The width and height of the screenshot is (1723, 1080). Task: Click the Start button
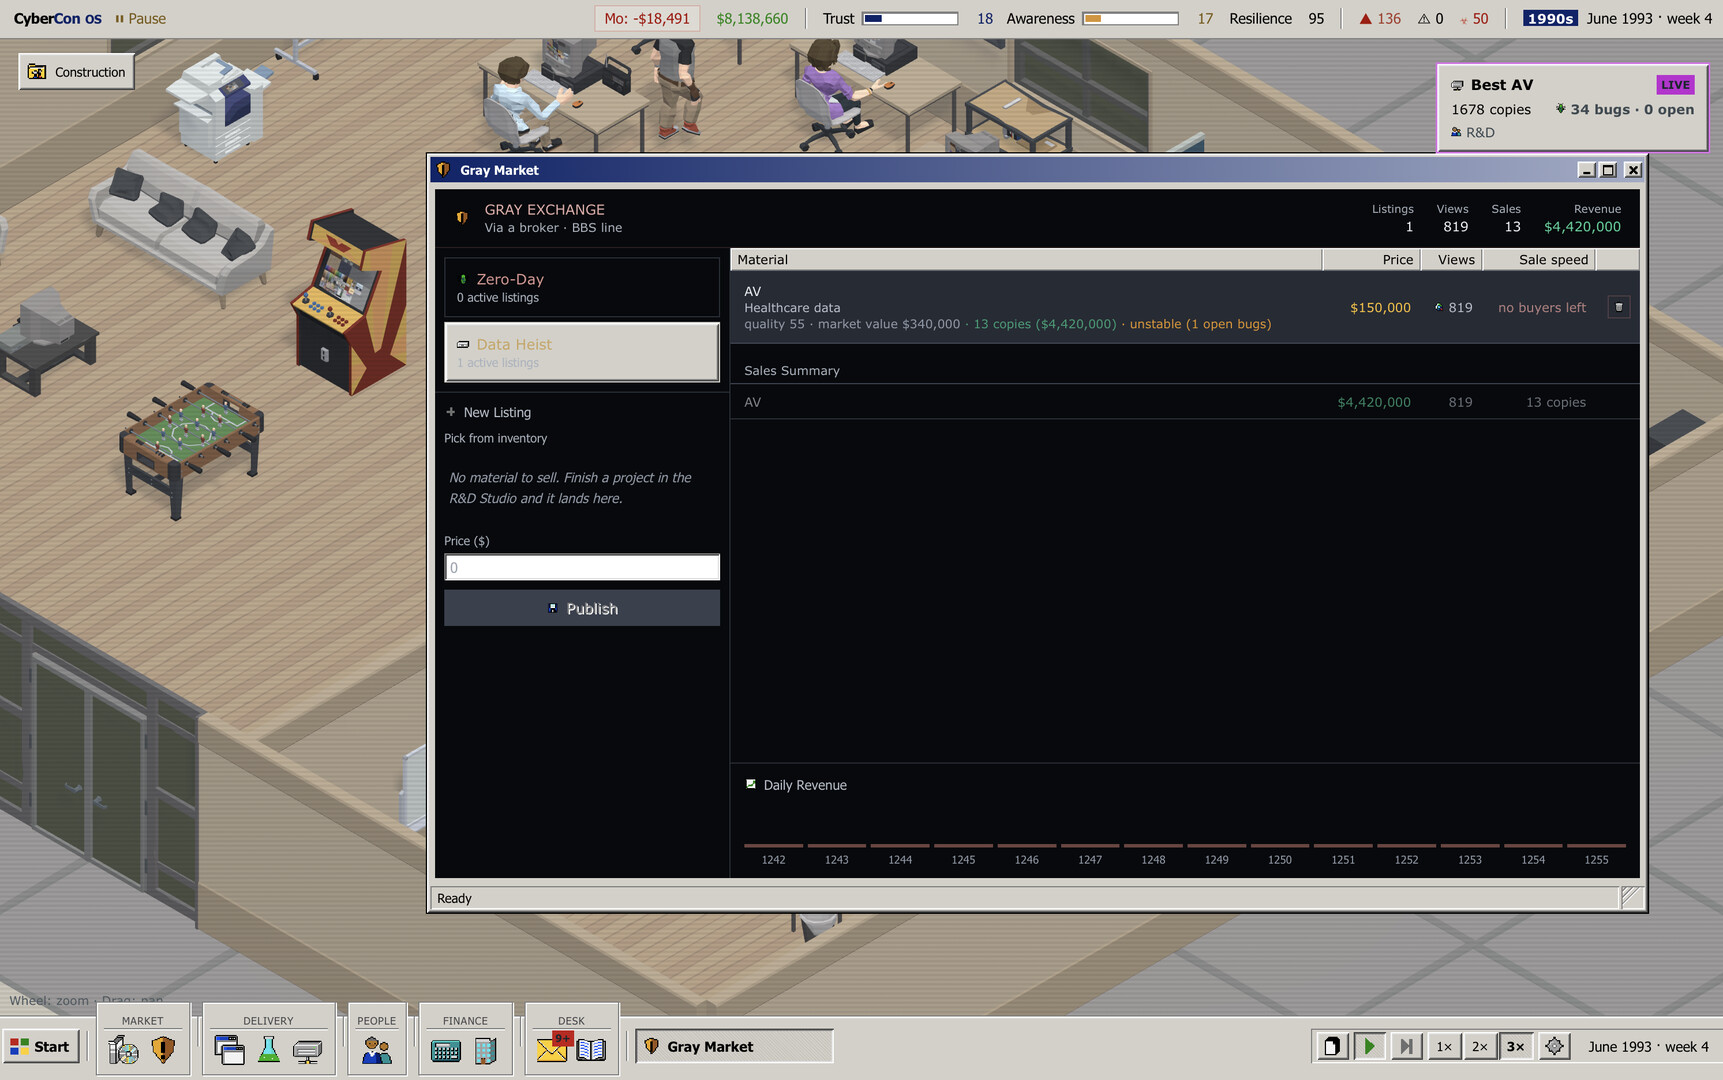[x=41, y=1046]
